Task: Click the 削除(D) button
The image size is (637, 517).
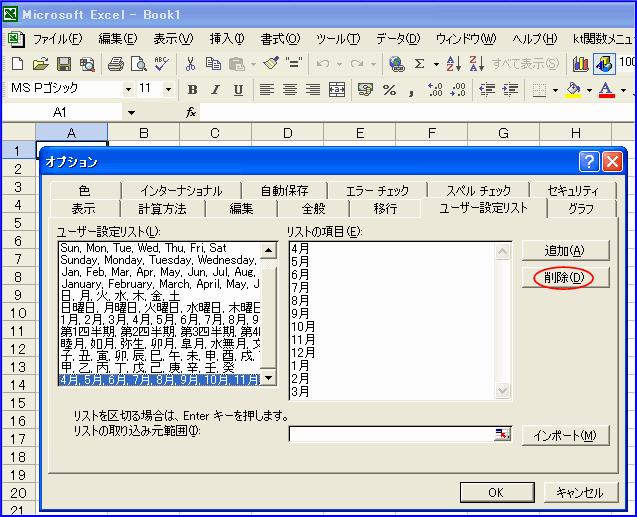Action: coord(566,278)
